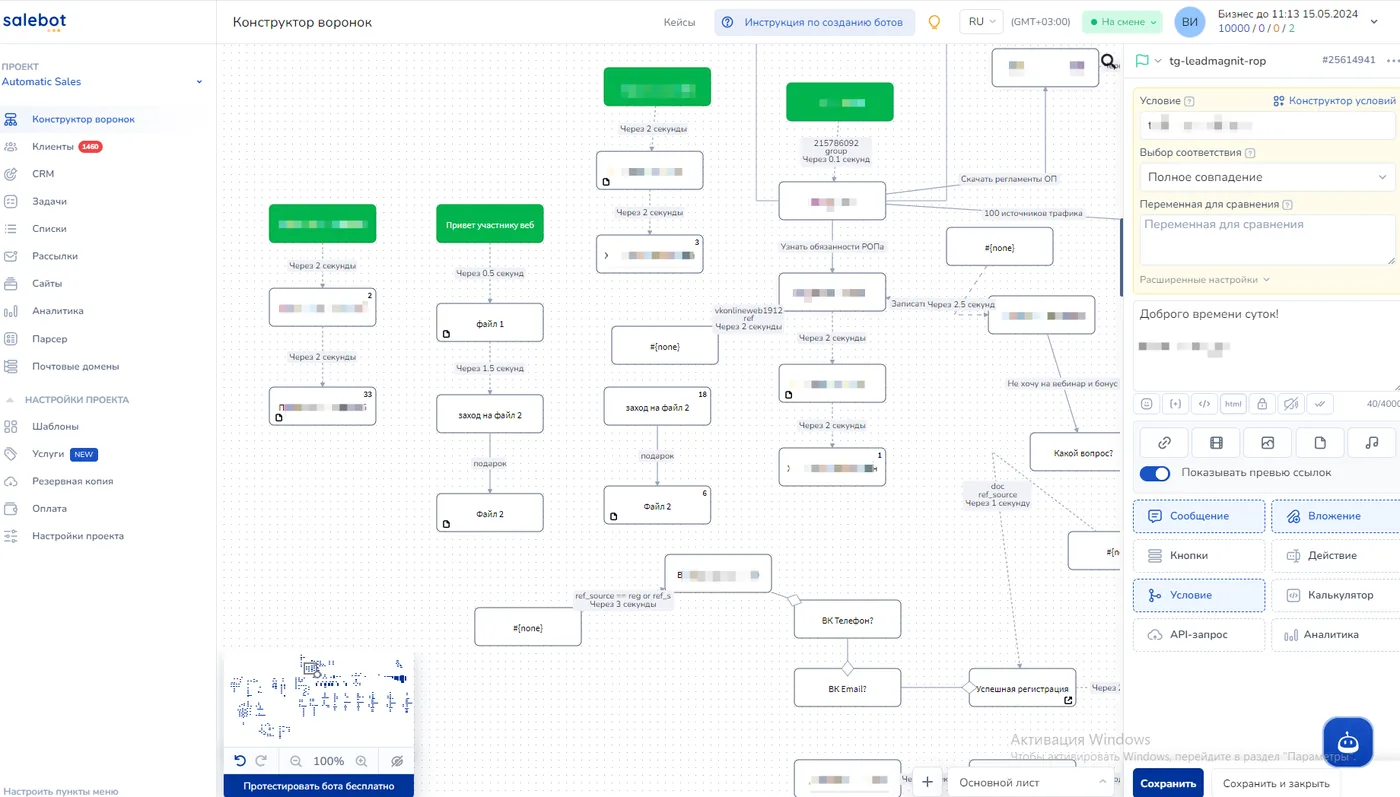1400x797 pixels.
Task: Zoom in the funnel canvas
Action: (x=362, y=761)
